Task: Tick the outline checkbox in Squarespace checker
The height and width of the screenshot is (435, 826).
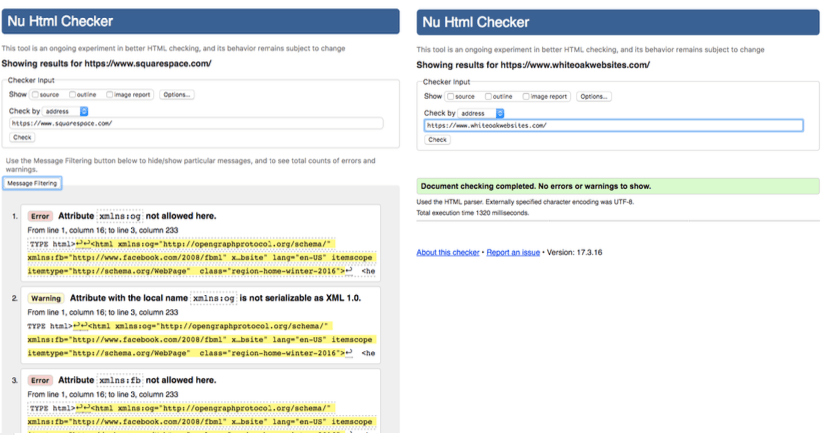Action: pos(72,95)
